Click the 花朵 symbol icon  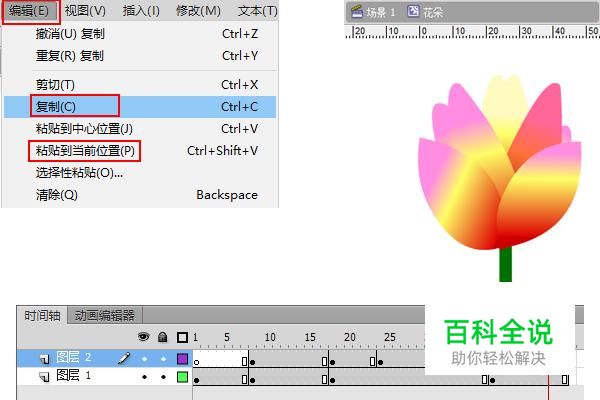point(413,11)
